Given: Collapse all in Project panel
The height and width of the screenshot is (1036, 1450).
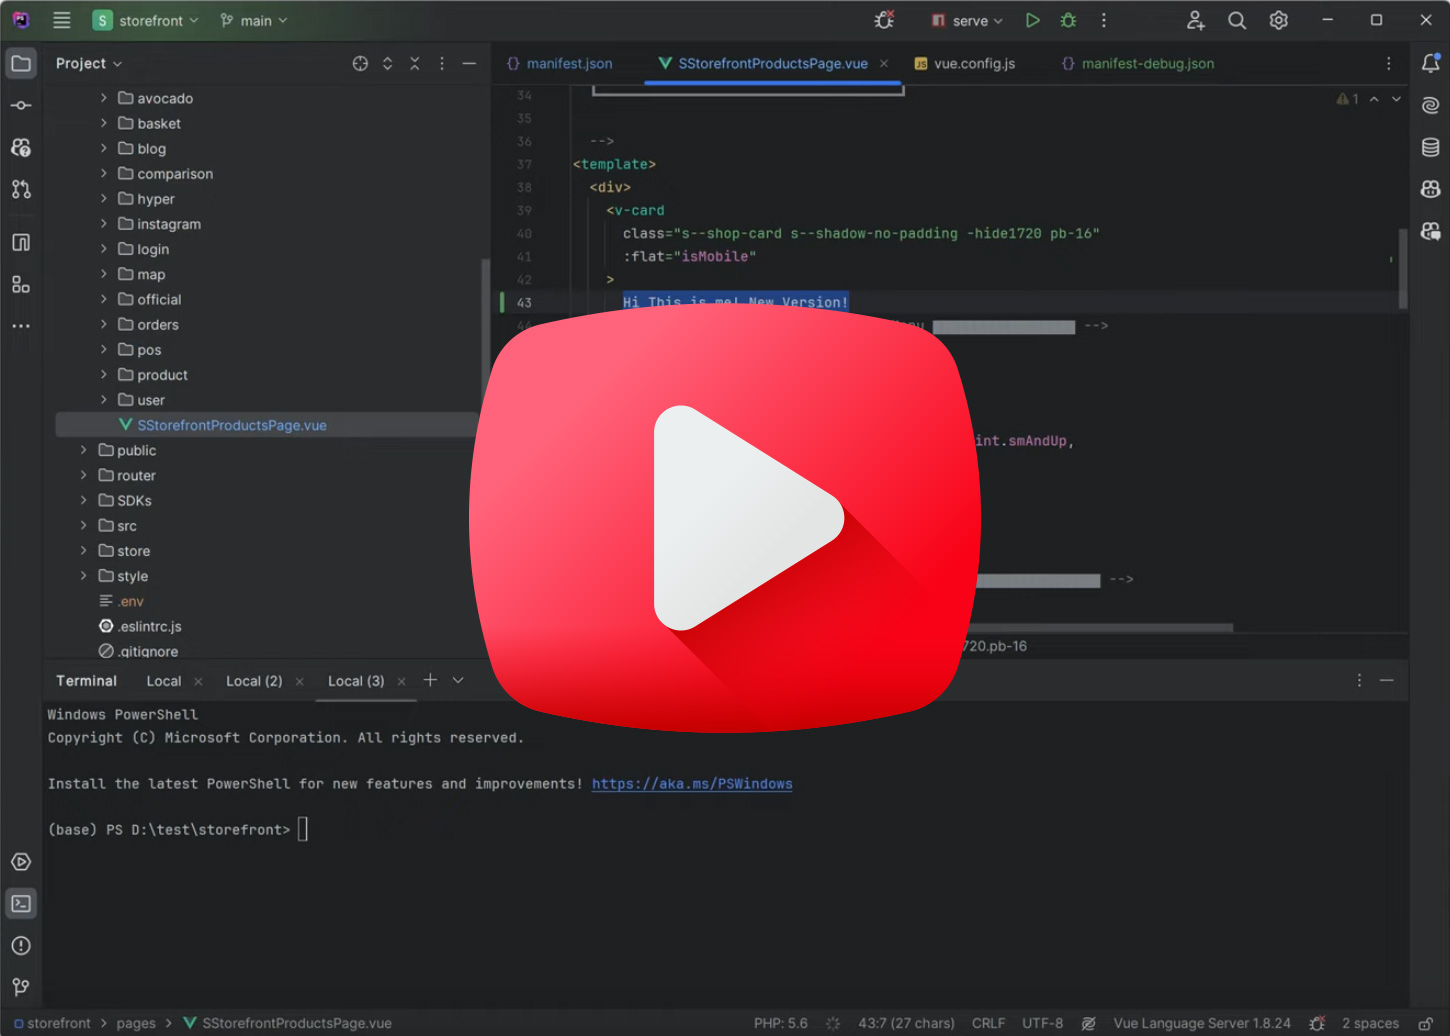Looking at the screenshot, I should [x=415, y=63].
